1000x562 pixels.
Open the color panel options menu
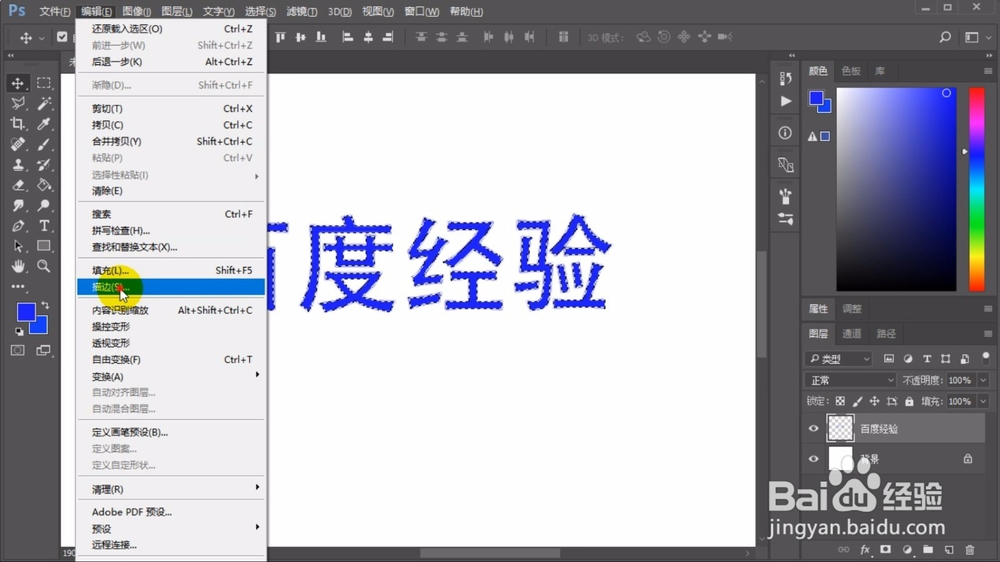(987, 71)
